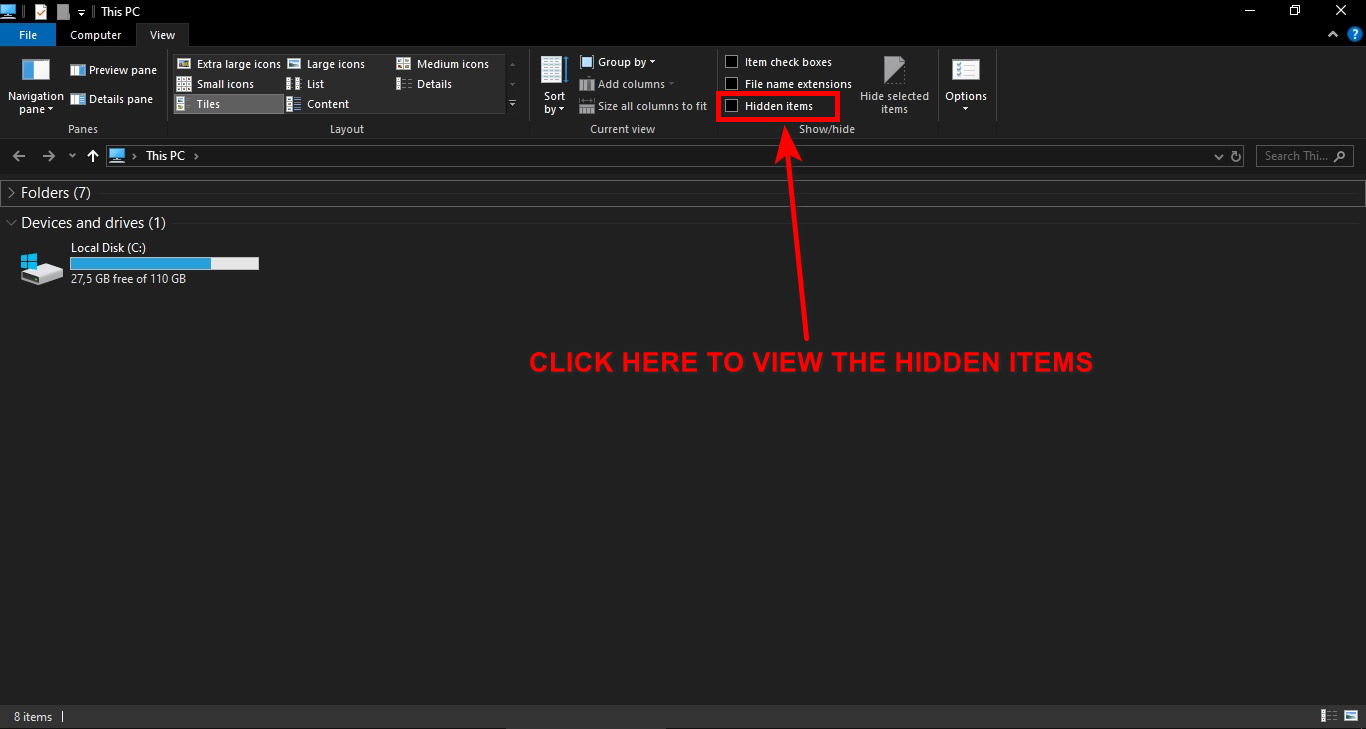Switch layout to List
1366x729 pixels.
click(x=306, y=84)
